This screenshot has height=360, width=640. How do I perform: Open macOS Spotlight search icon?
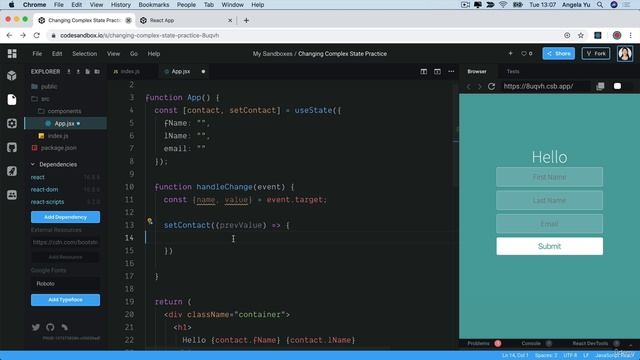click(x=600, y=5)
